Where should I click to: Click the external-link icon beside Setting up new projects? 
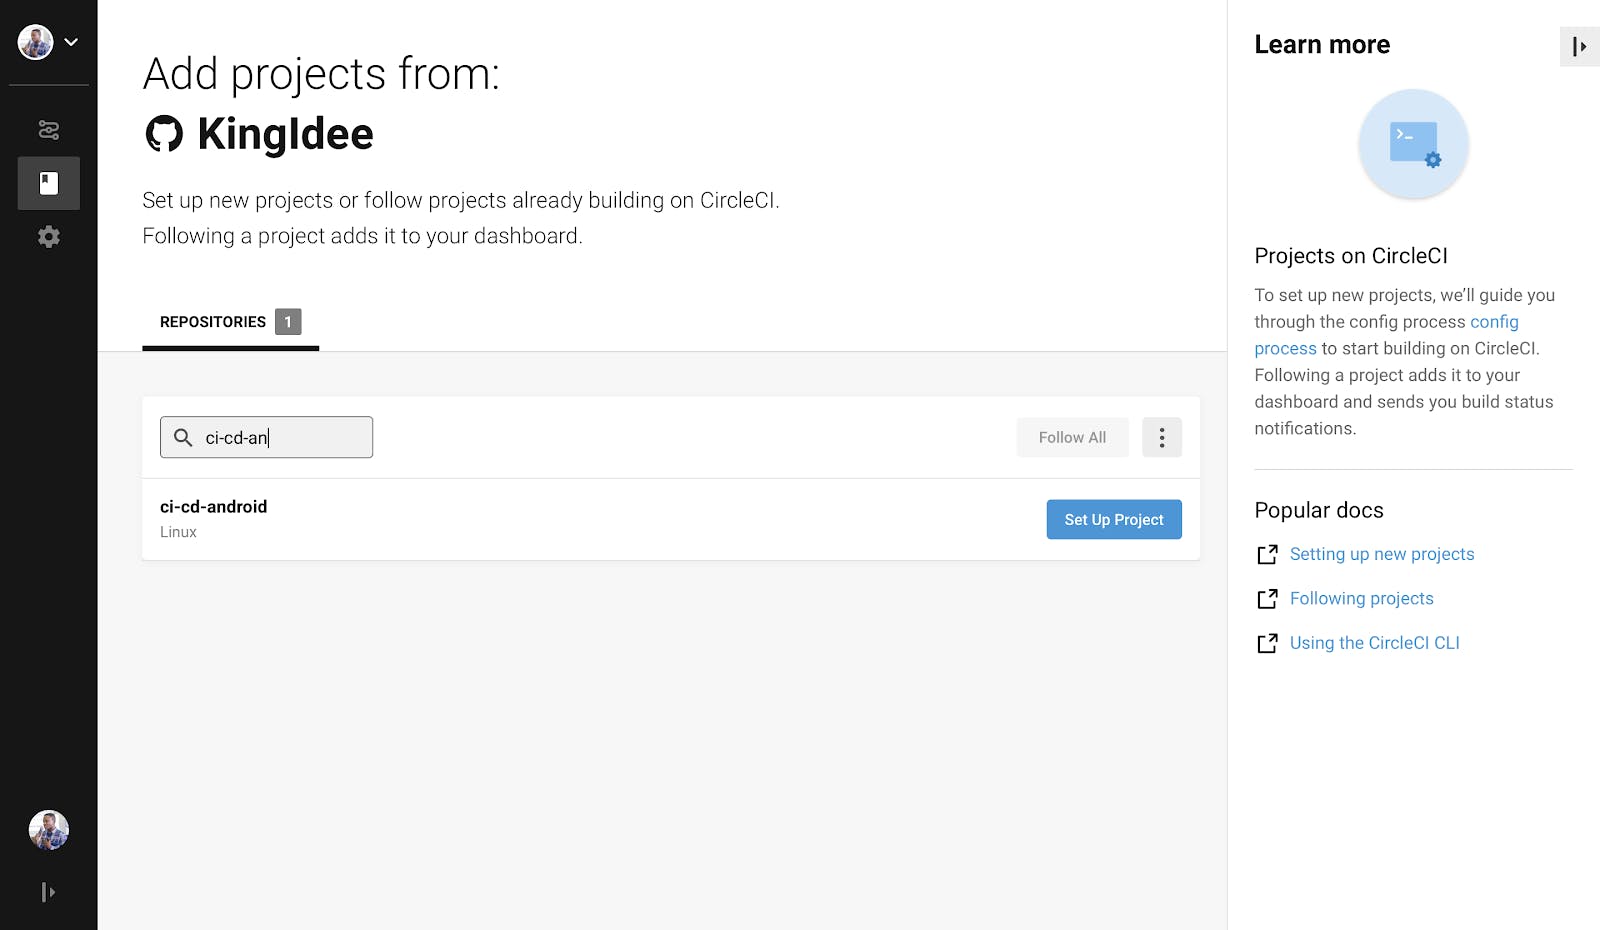point(1267,554)
